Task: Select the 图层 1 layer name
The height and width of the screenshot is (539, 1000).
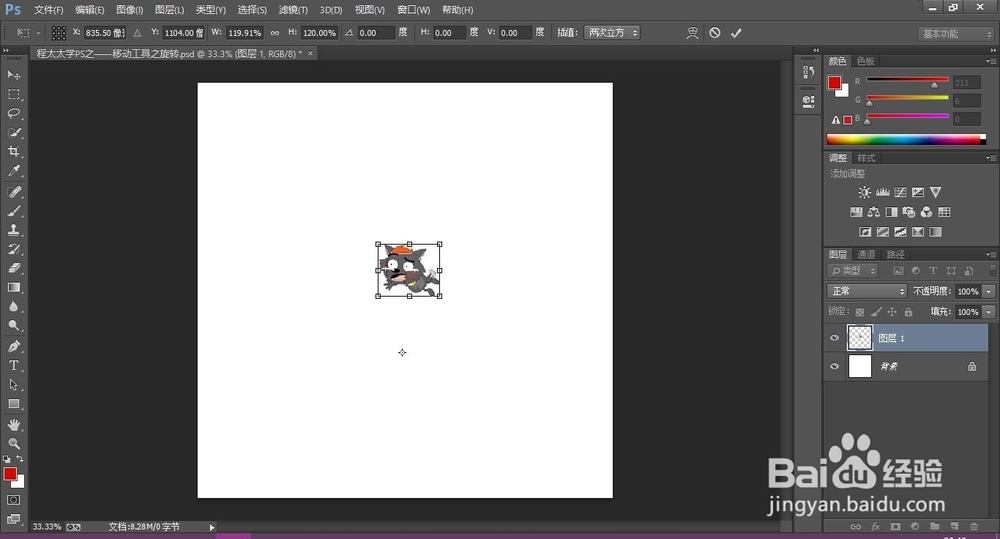Action: [892, 338]
